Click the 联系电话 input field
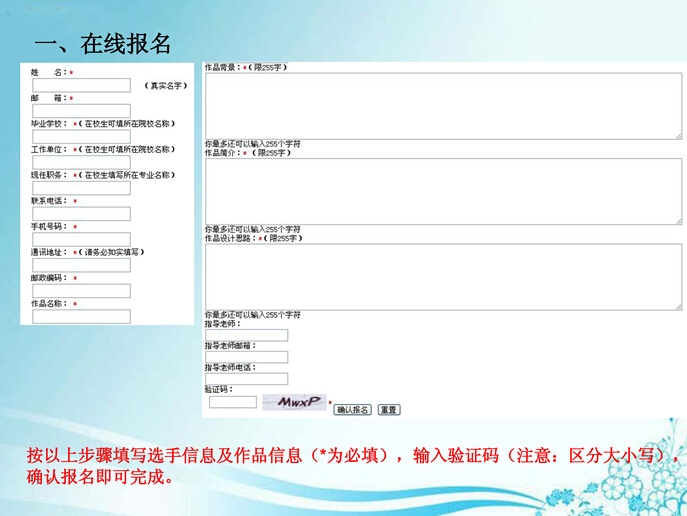This screenshot has width=687, height=516. click(81, 213)
